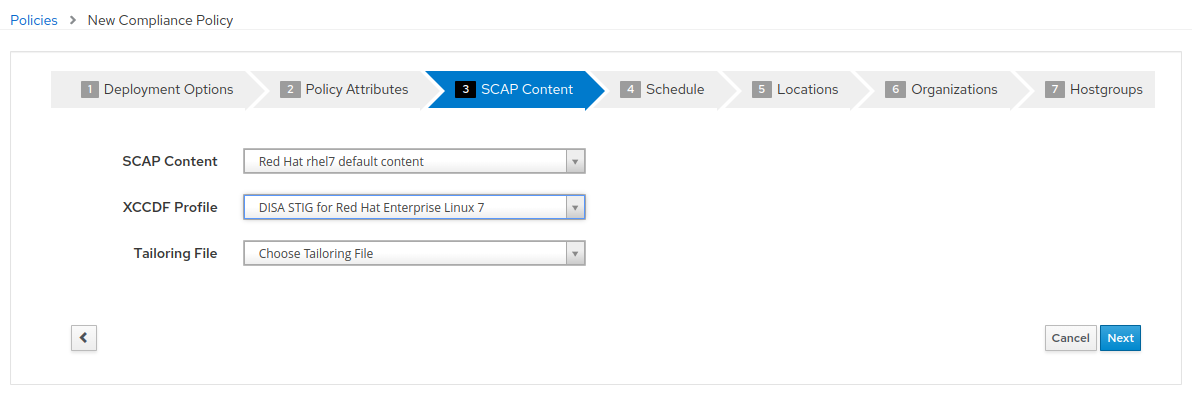Screen dimensions: 1192x396
Task: Click the step number 3 badge
Action: (464, 90)
